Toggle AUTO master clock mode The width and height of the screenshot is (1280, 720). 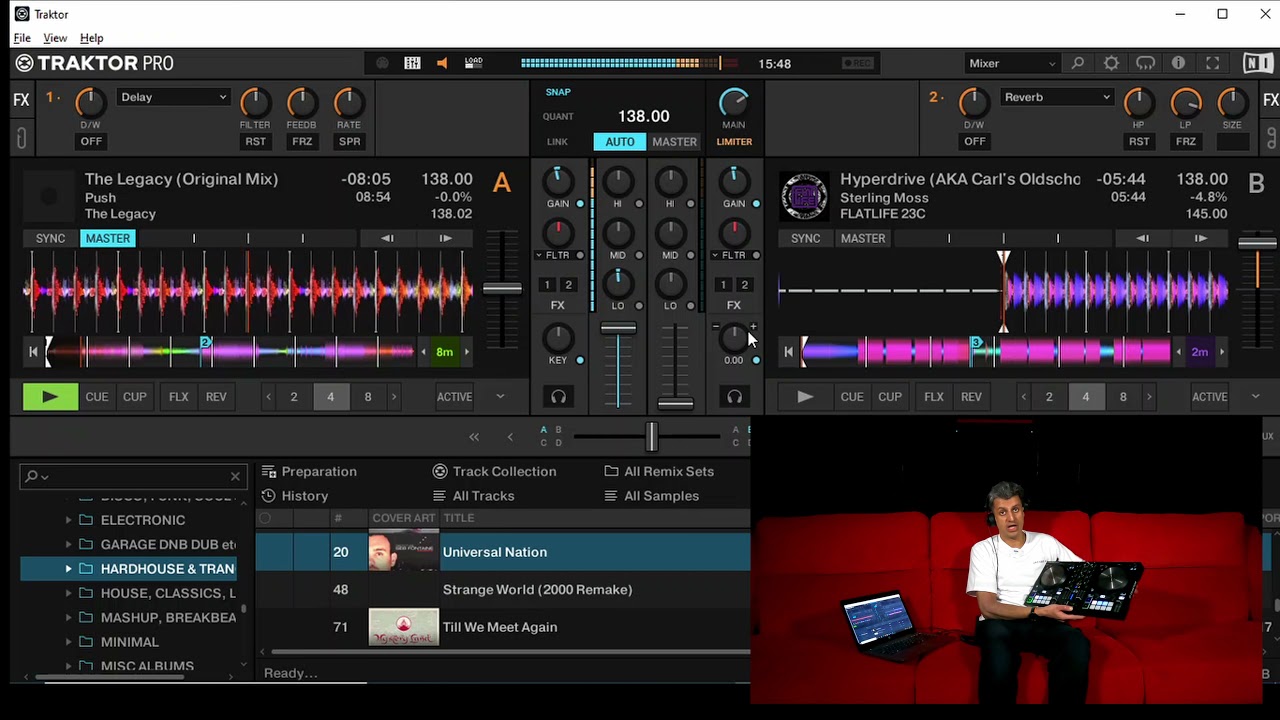pos(620,142)
